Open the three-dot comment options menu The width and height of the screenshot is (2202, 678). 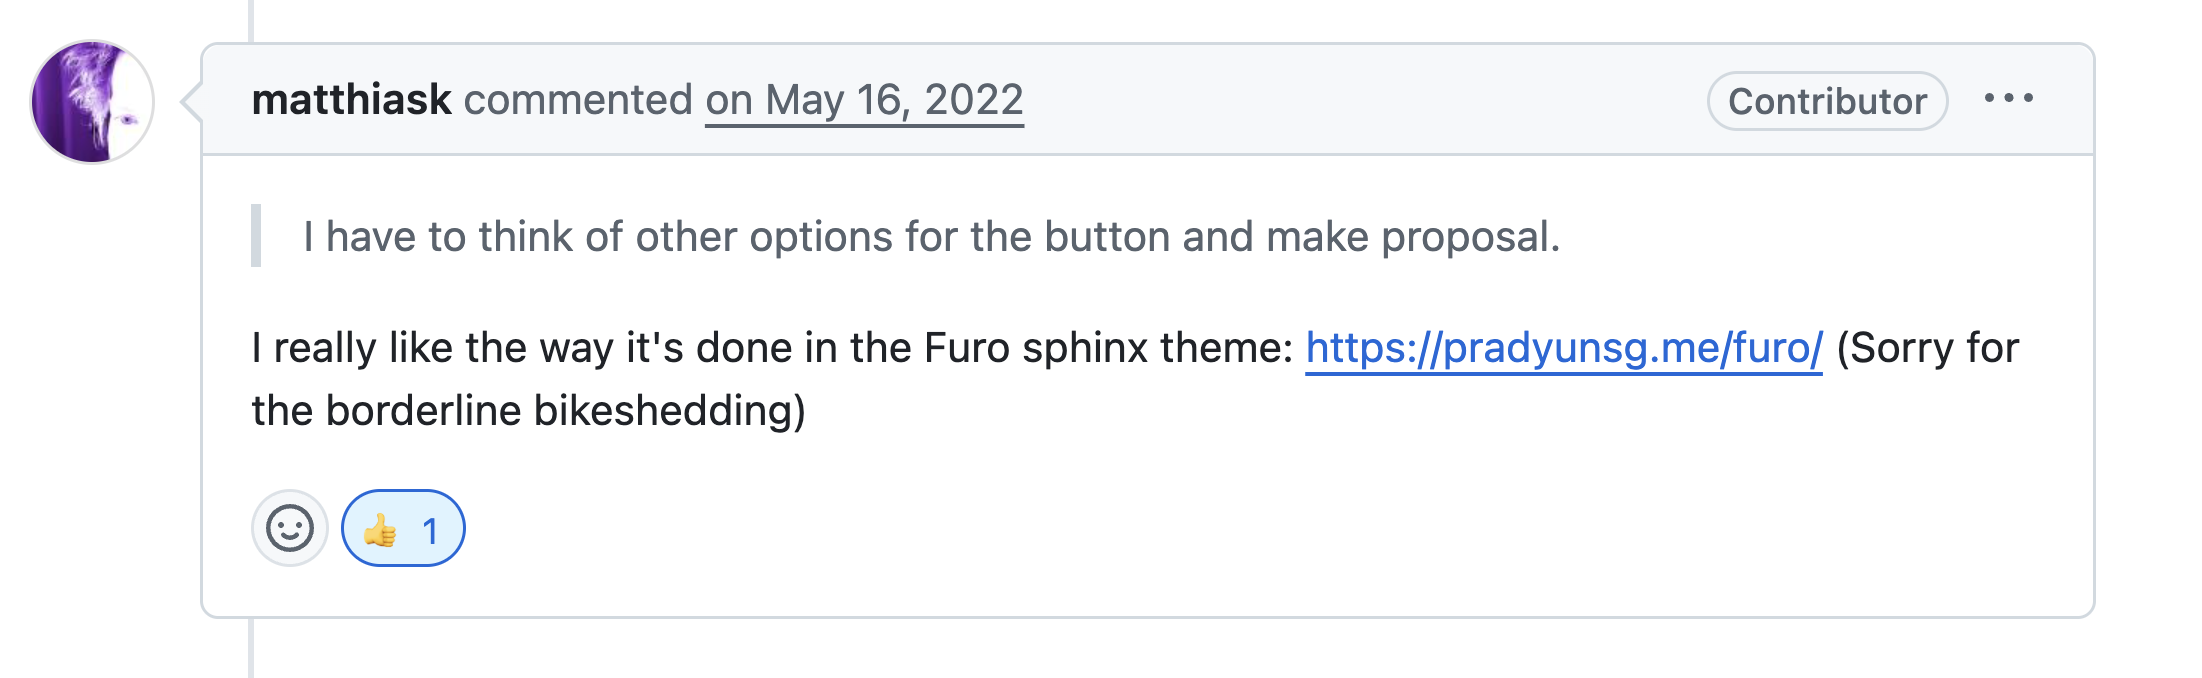[2008, 98]
